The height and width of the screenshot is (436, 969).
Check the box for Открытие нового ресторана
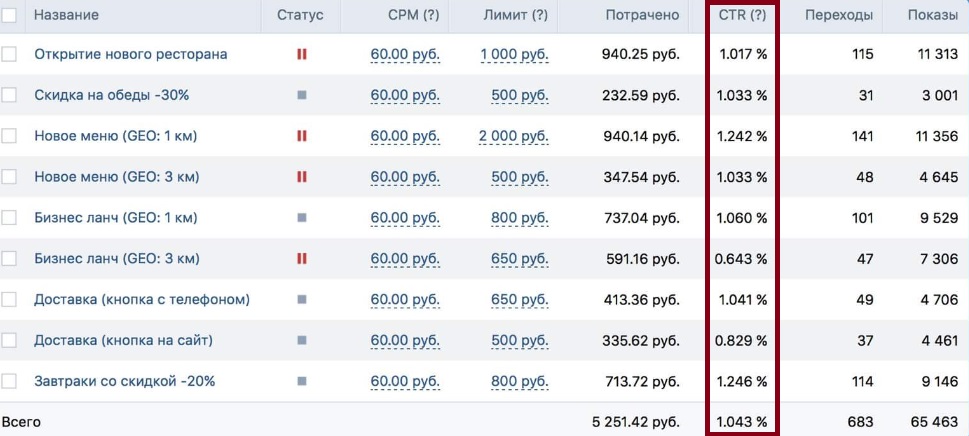[9, 54]
